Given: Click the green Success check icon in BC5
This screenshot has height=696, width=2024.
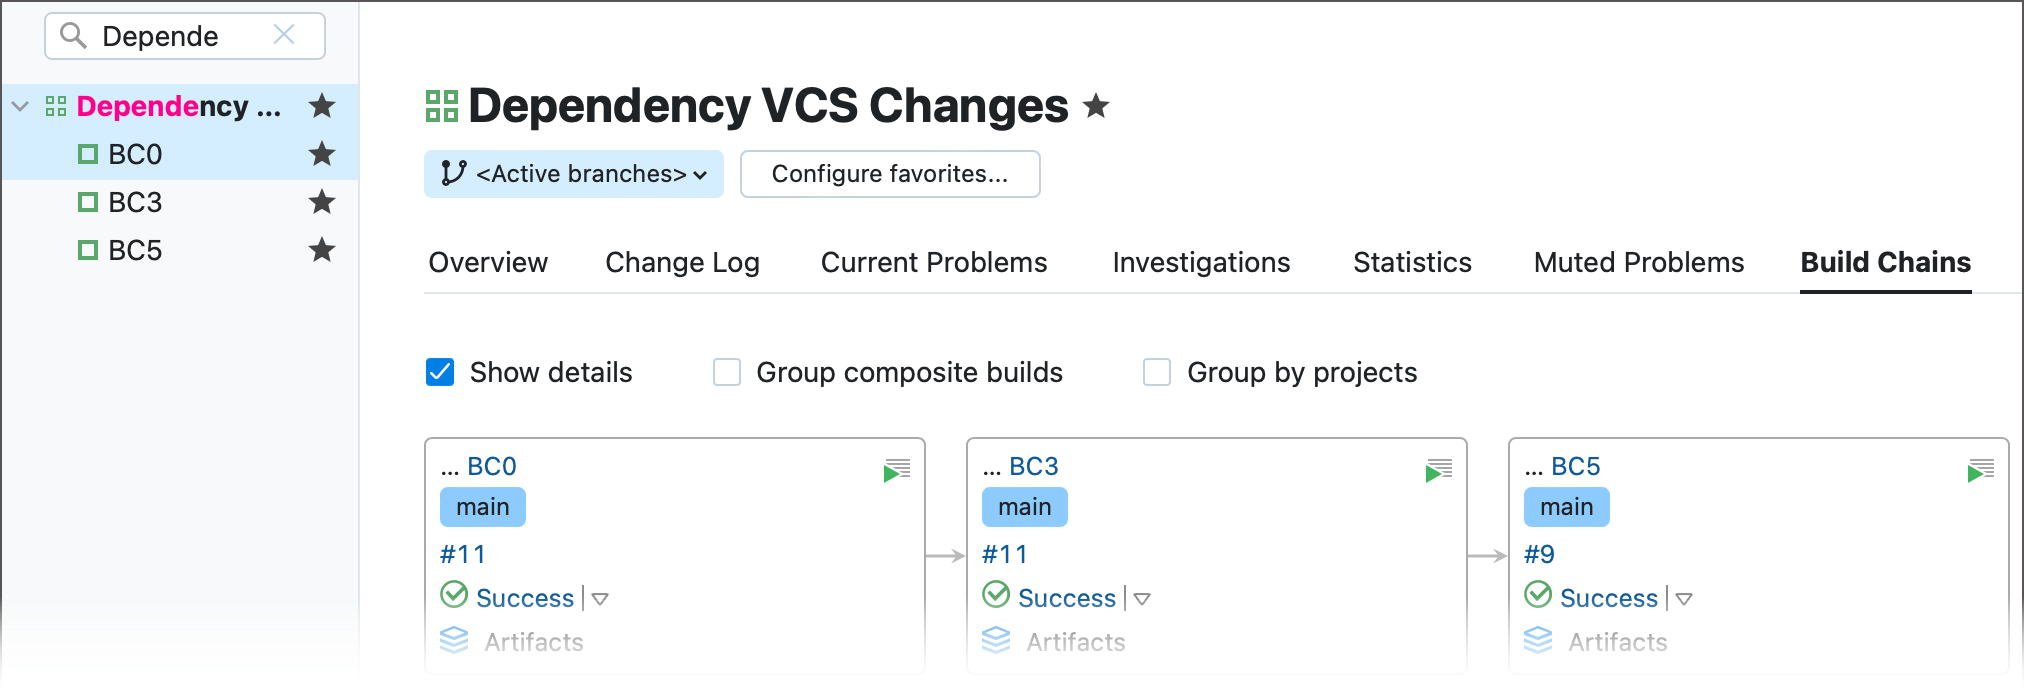Looking at the screenshot, I should (x=1538, y=596).
